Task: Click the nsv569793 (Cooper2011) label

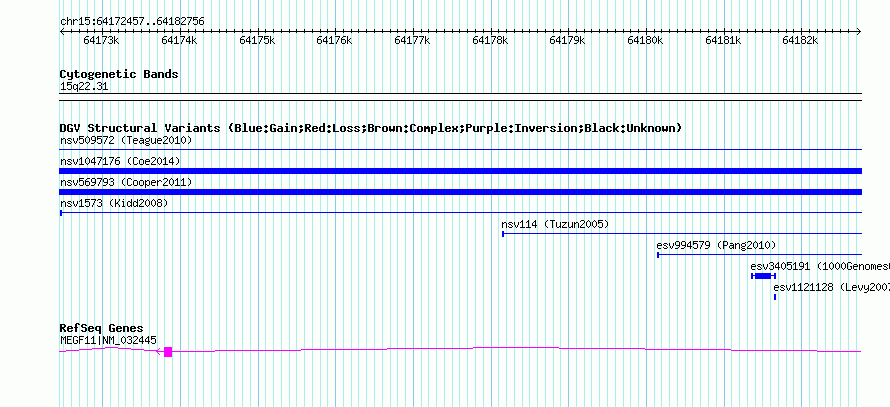Action: tap(126, 182)
